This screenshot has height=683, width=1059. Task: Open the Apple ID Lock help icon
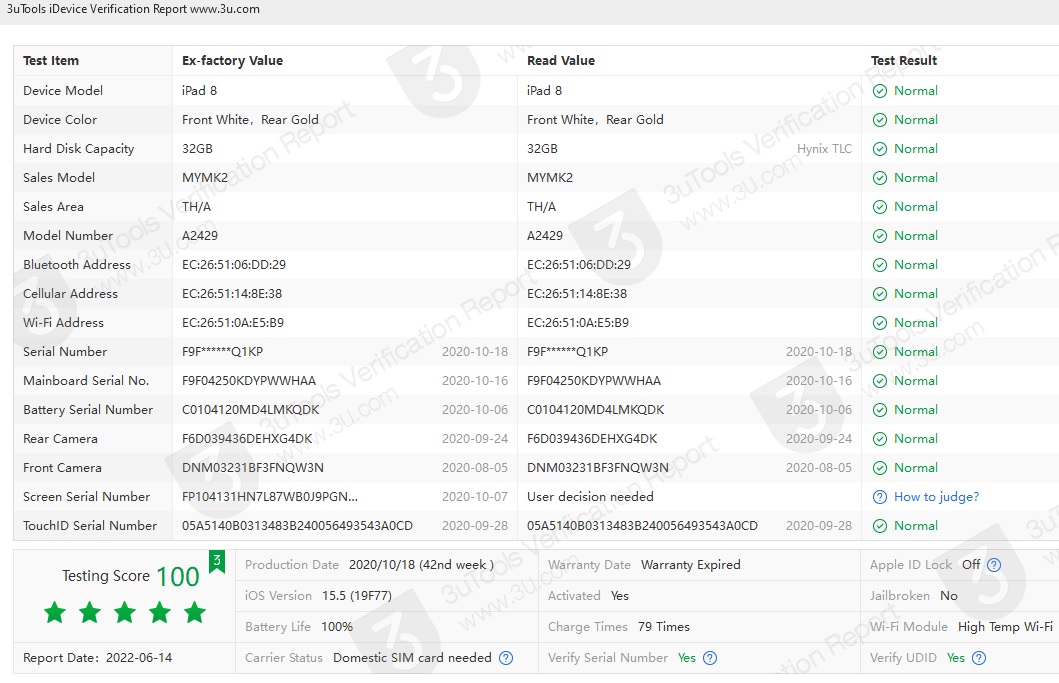point(993,565)
